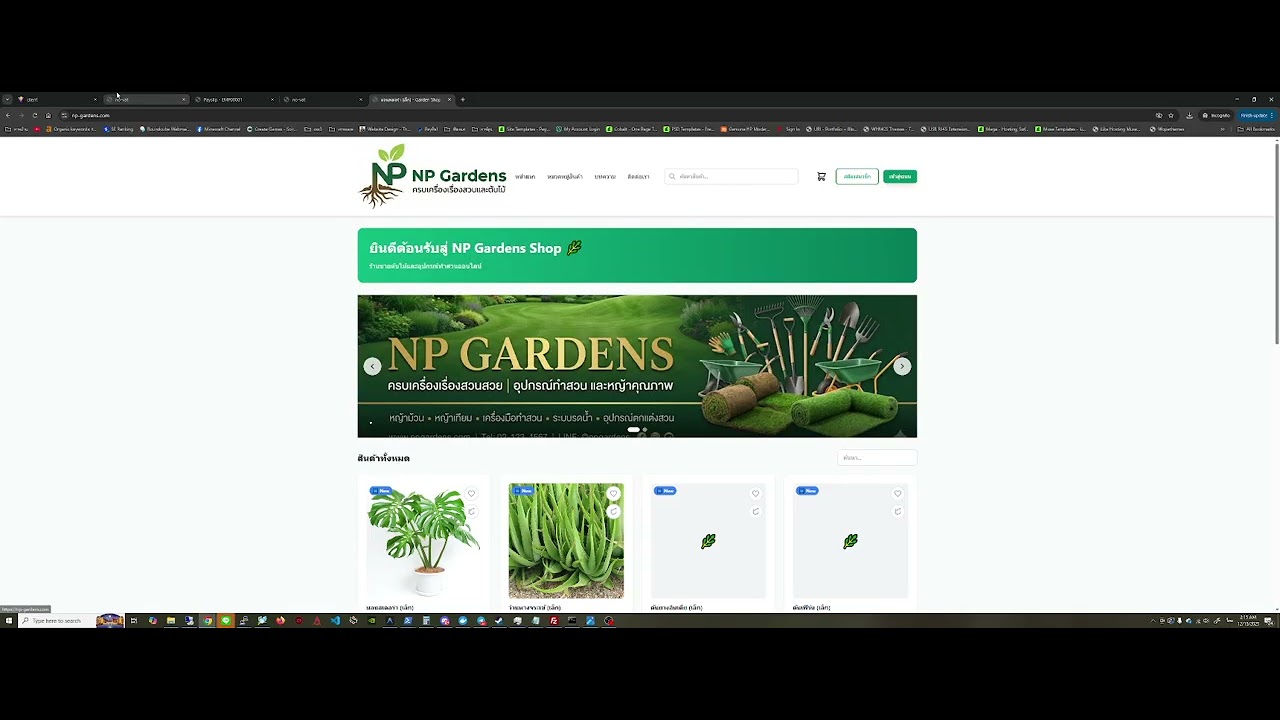
Task: Open the shopping cart icon
Action: (821, 177)
